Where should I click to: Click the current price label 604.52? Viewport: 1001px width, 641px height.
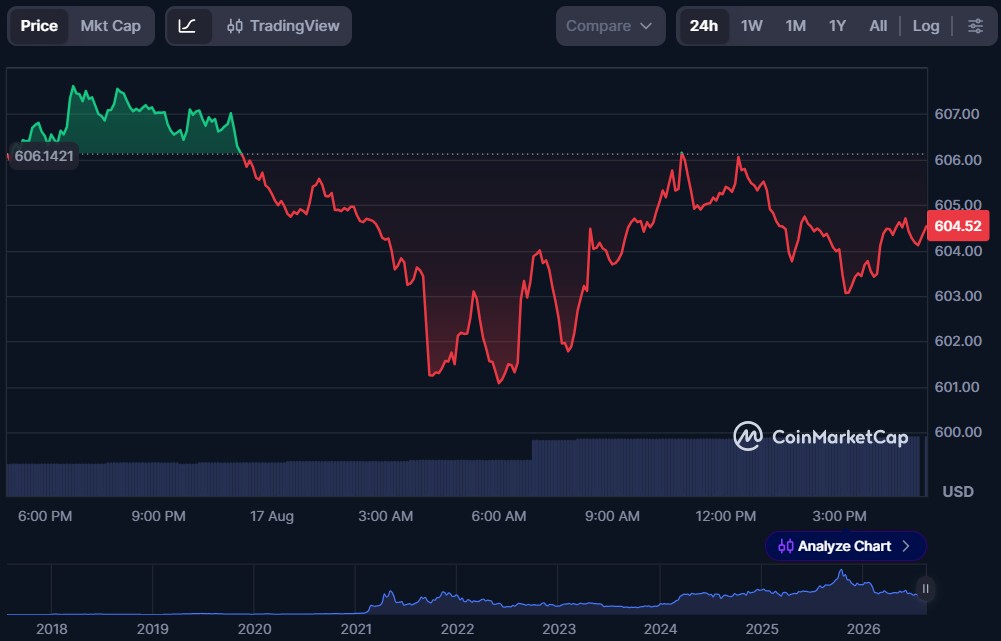tap(958, 226)
